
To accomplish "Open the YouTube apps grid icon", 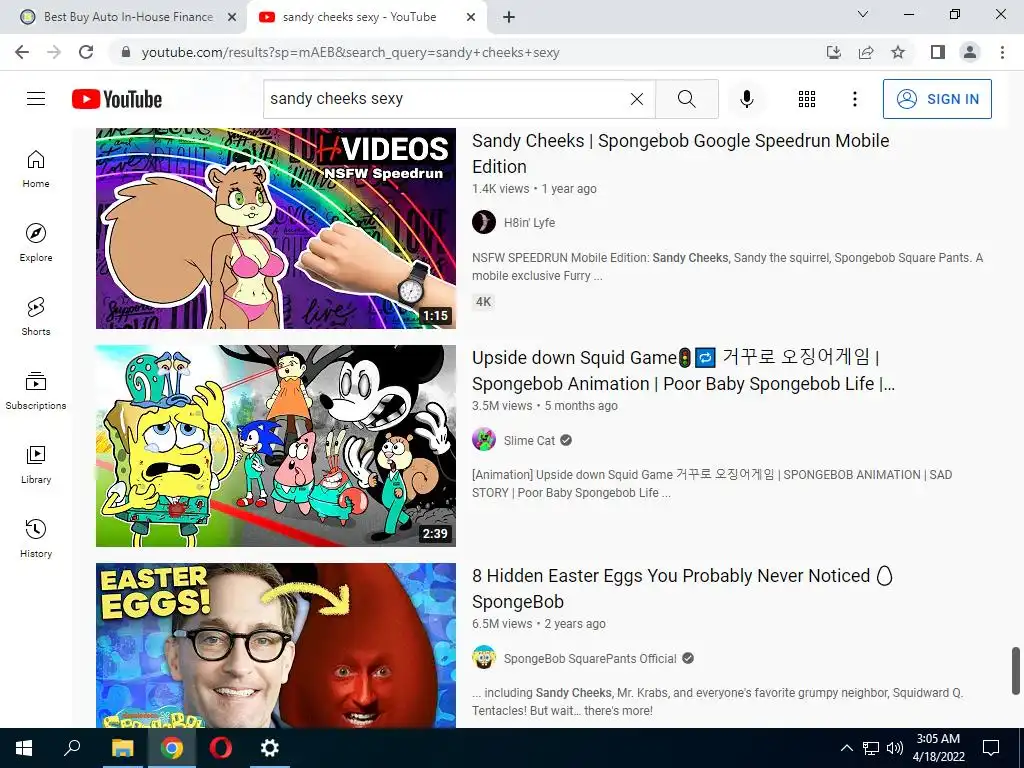I will [807, 99].
